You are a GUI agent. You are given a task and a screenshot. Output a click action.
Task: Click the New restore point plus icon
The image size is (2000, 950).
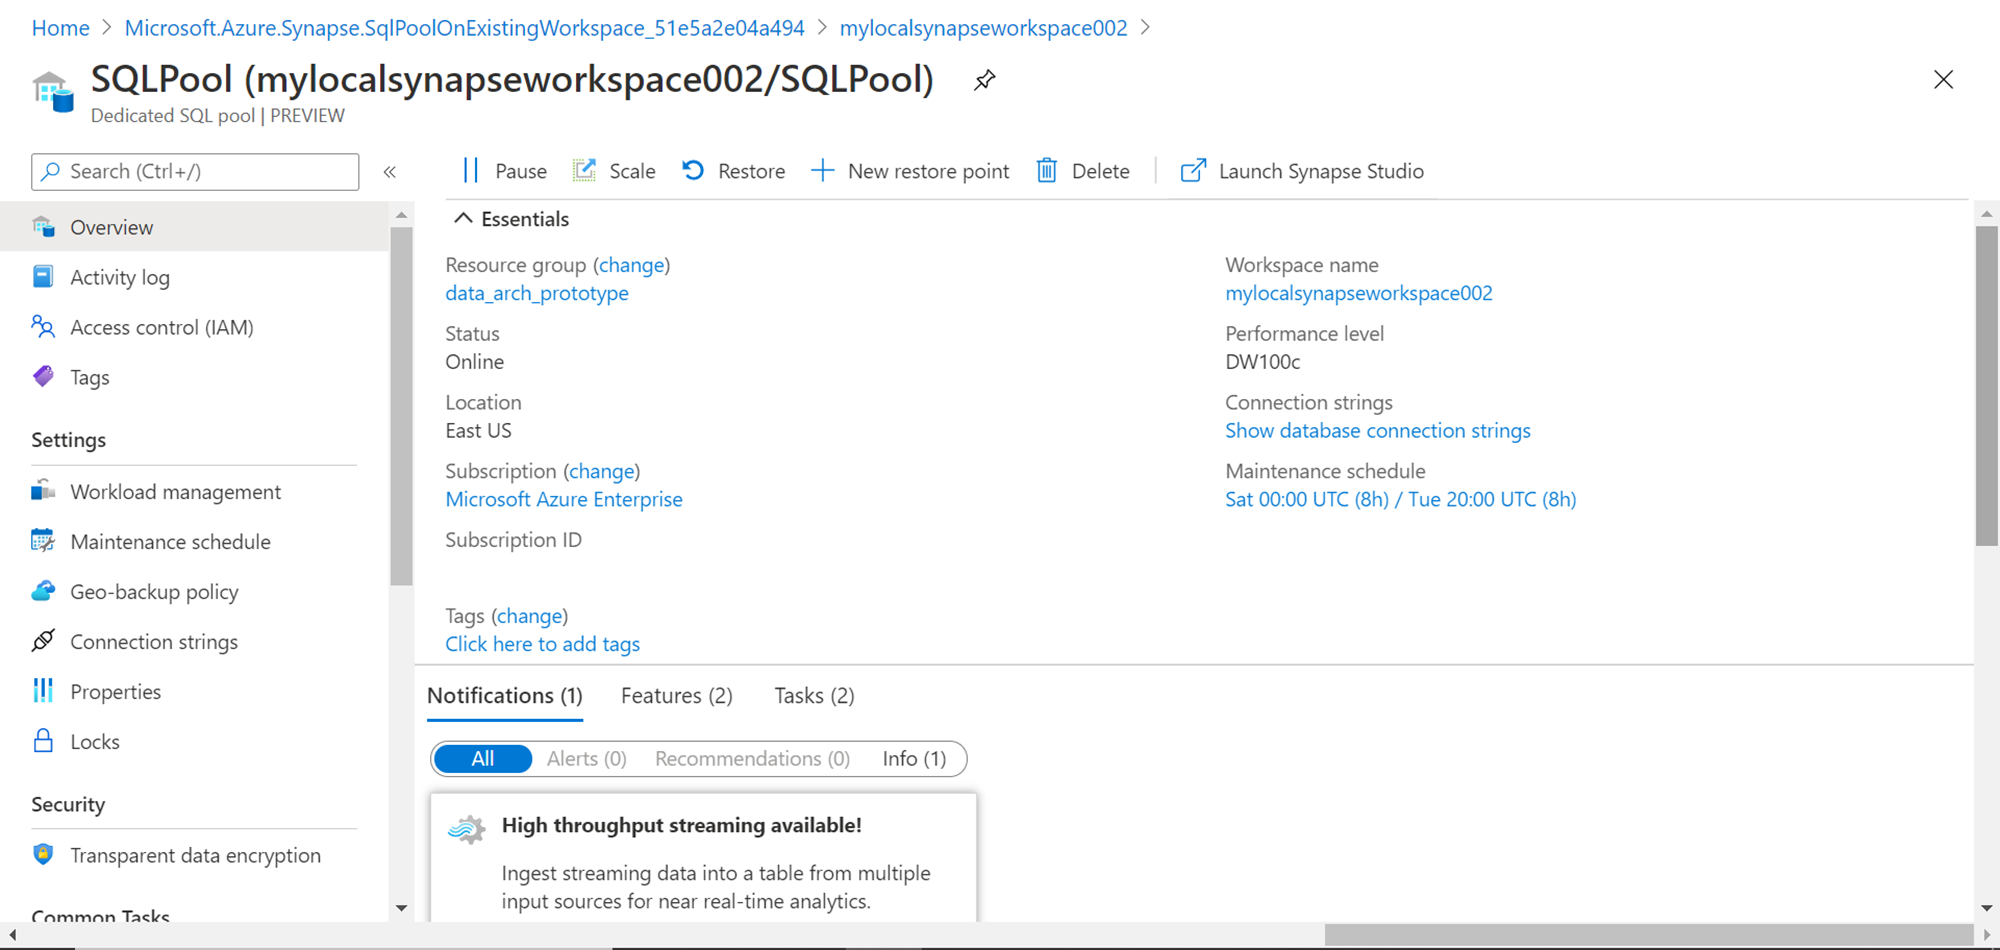click(822, 171)
